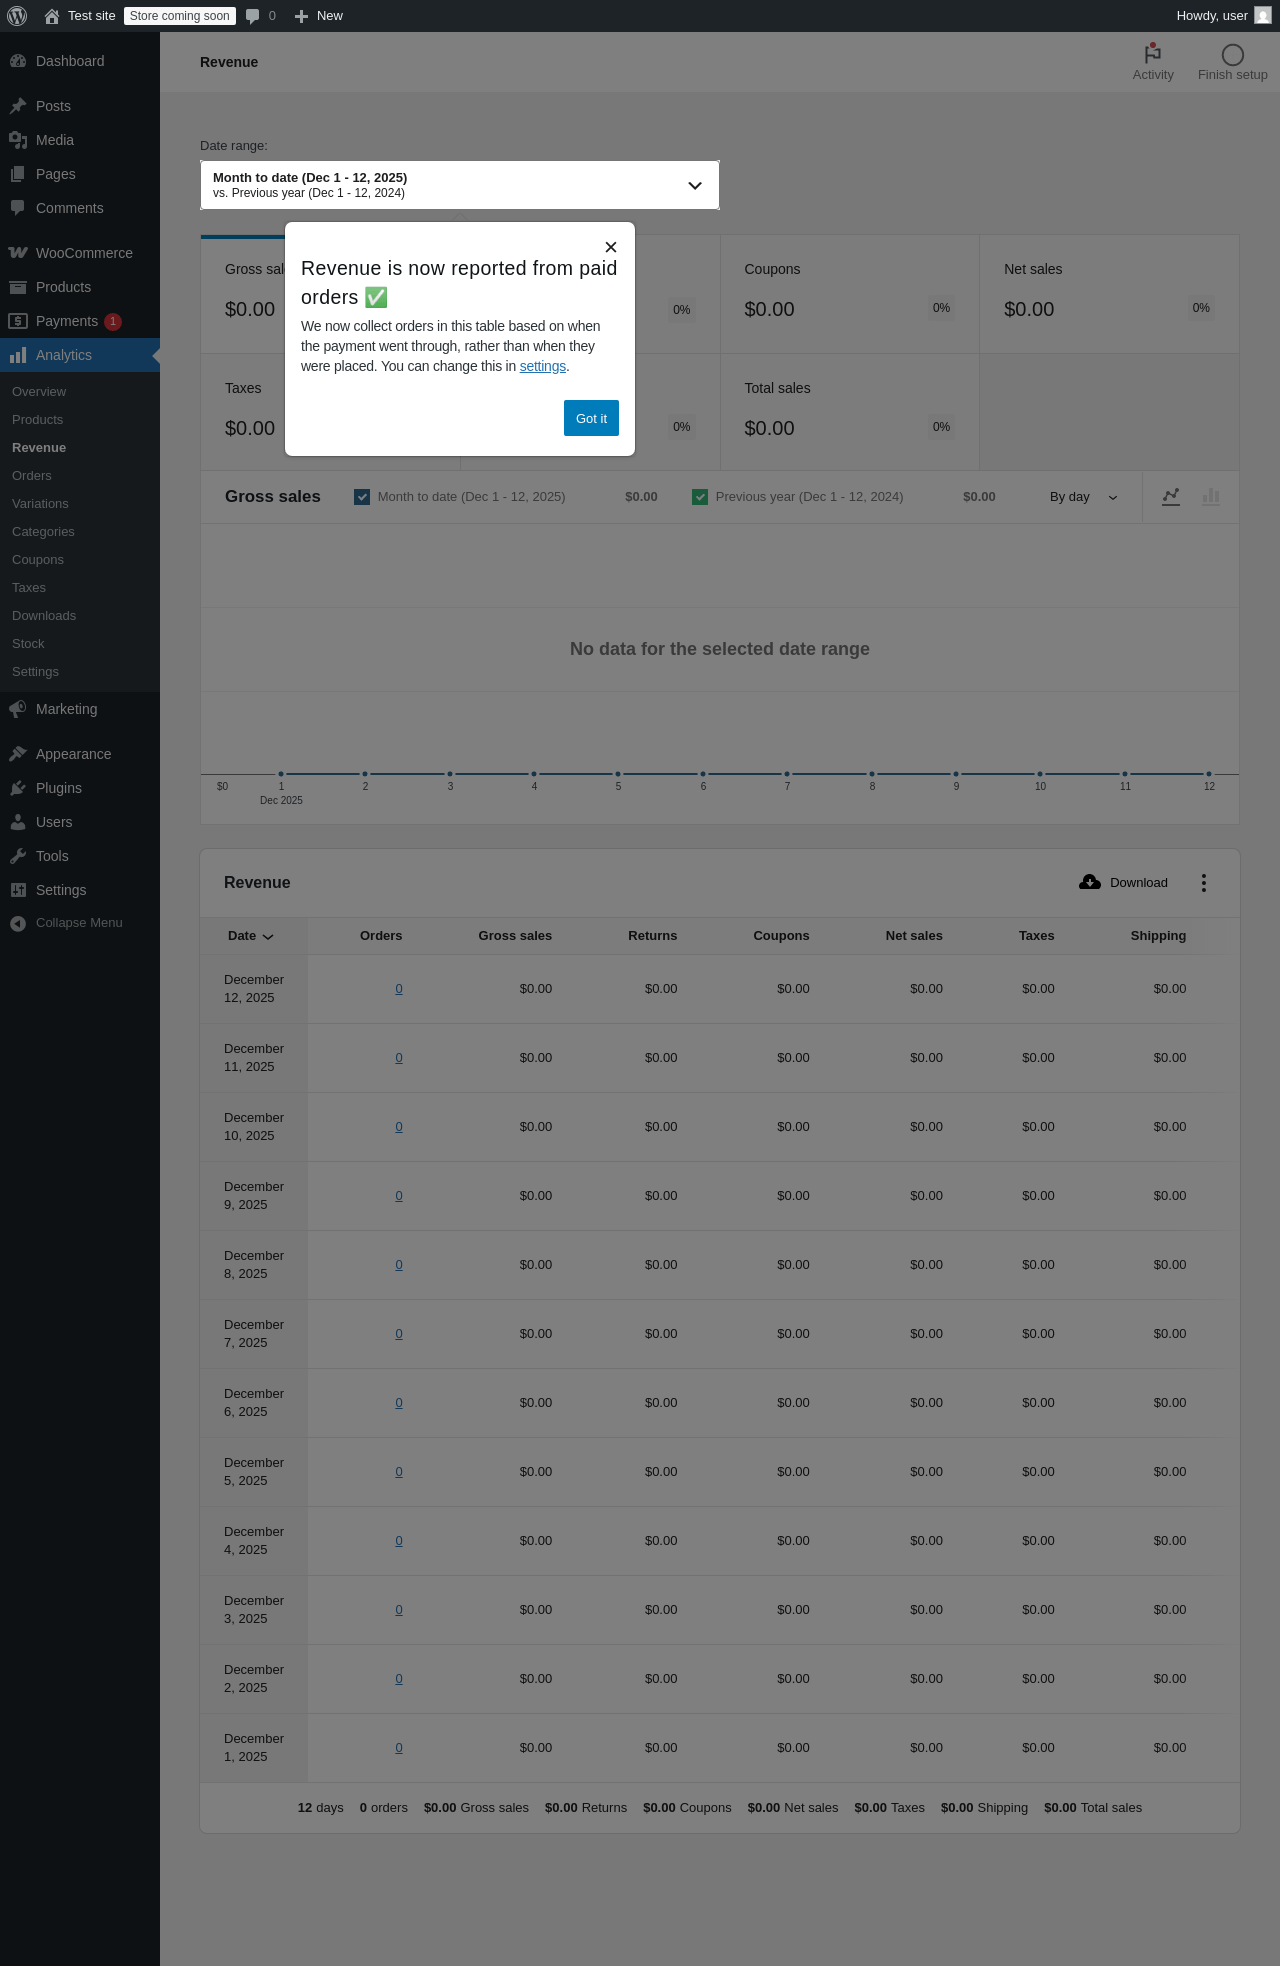
Task: Open Coupons under Analytics
Action: pyautogui.click(x=38, y=560)
